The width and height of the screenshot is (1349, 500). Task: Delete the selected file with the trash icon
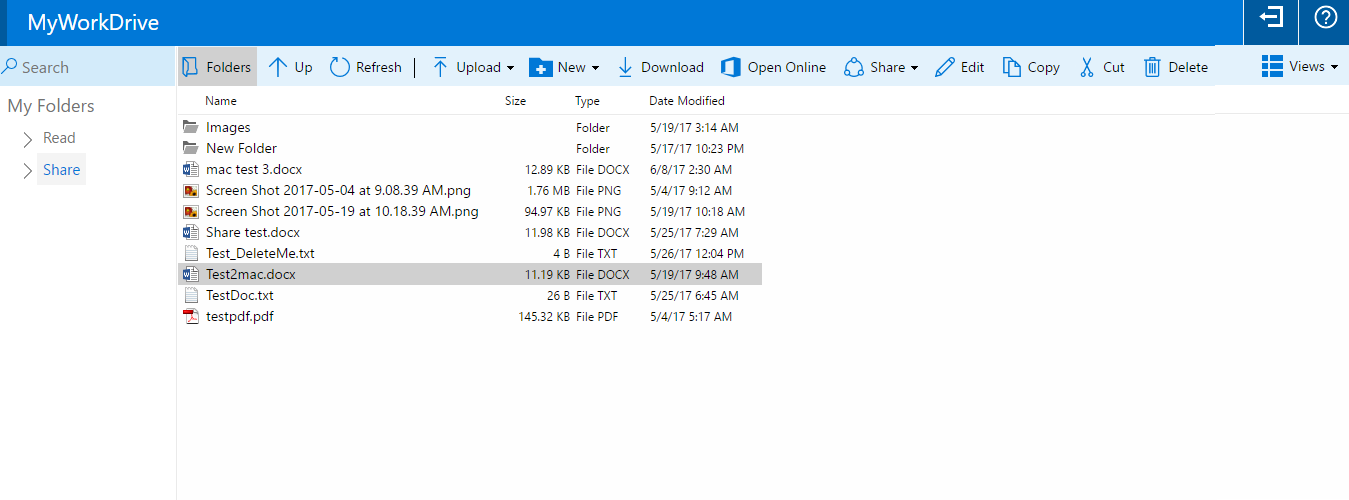point(1152,67)
